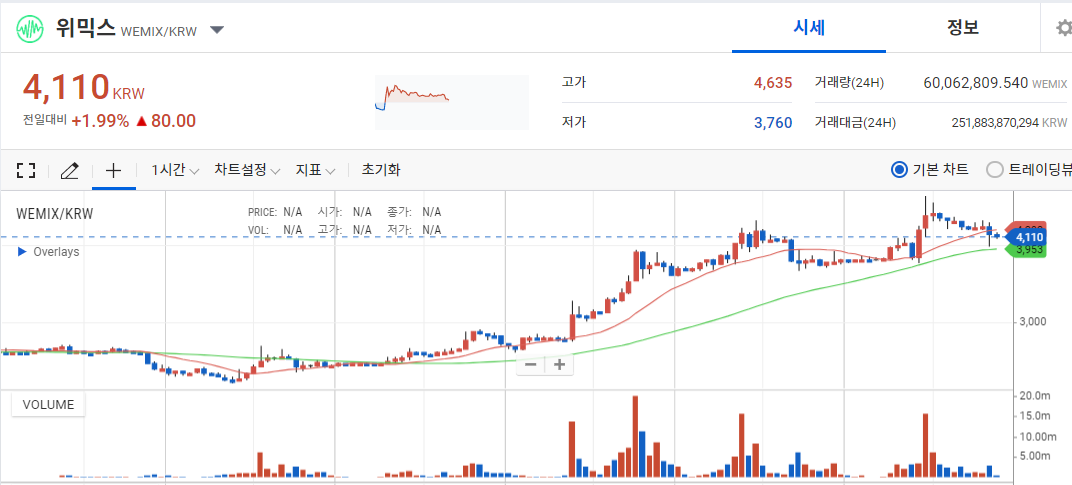Click the 251,883,870,294 KRW trade amount
Viewport: 1072px width, 485px height.
(1009, 123)
